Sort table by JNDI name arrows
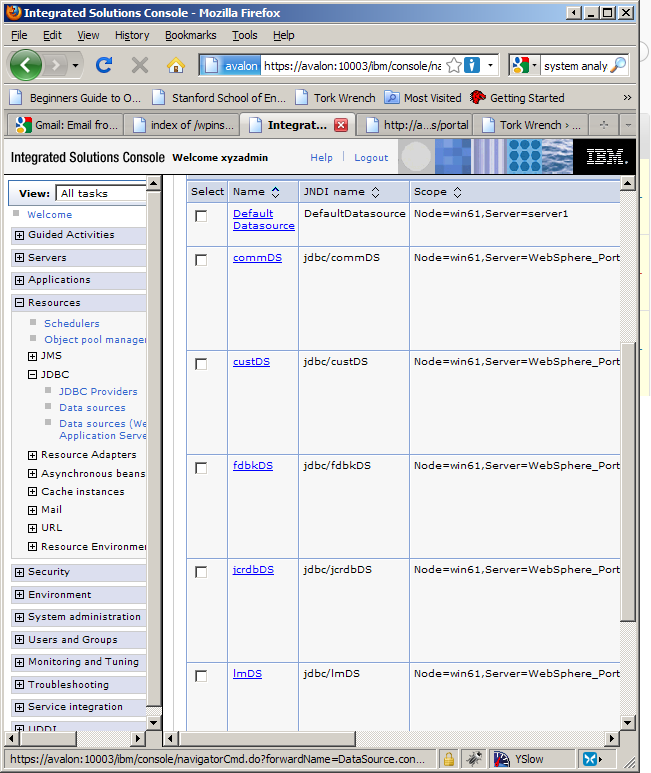The image size is (651, 773). 376,192
